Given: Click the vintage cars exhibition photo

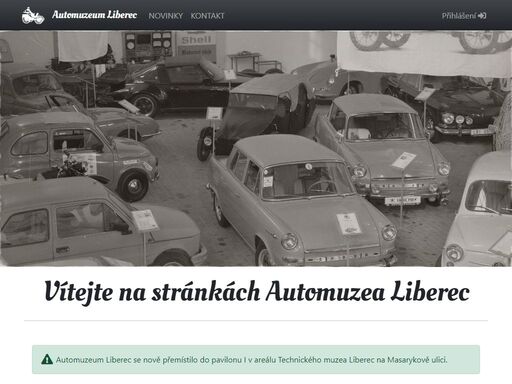Looking at the screenshot, I should 256,149.
